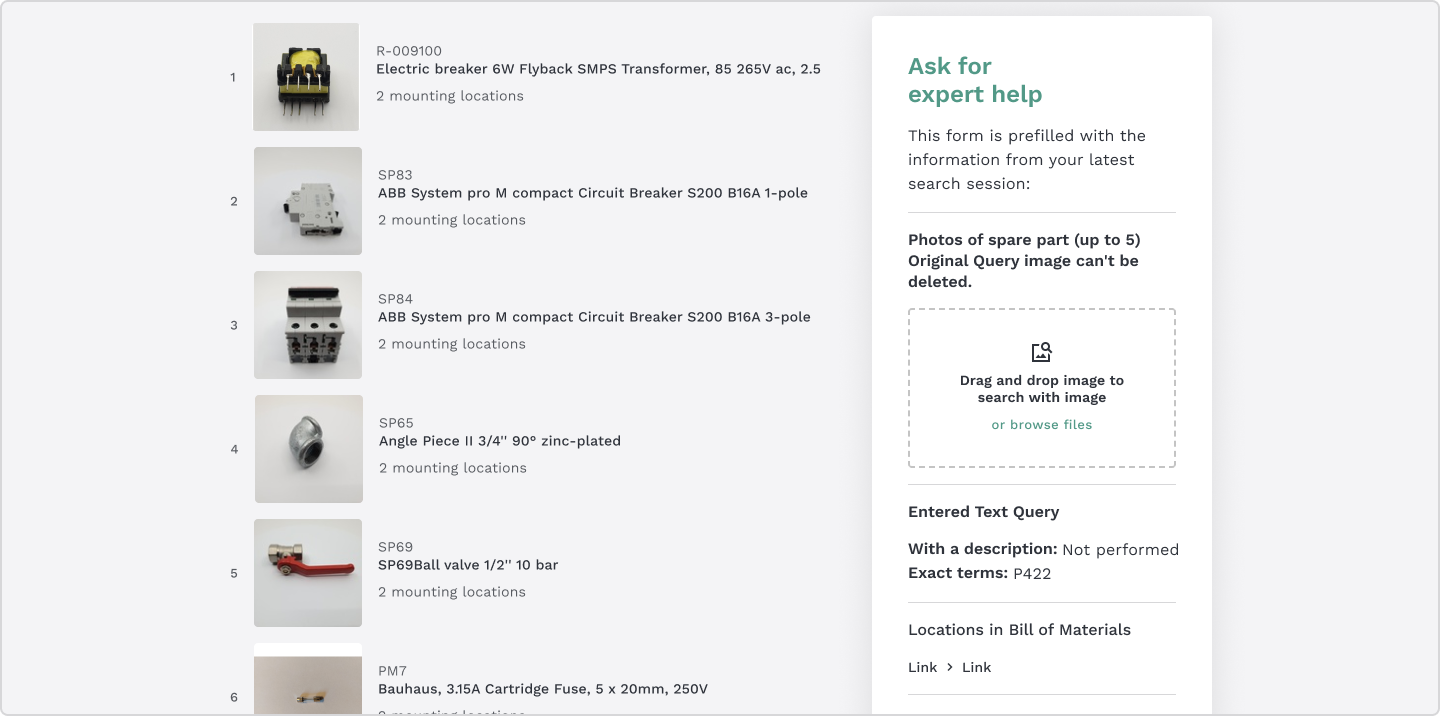Open the flyback transformer product thumbnail
Screen dimensions: 1440x716
(x=306, y=77)
